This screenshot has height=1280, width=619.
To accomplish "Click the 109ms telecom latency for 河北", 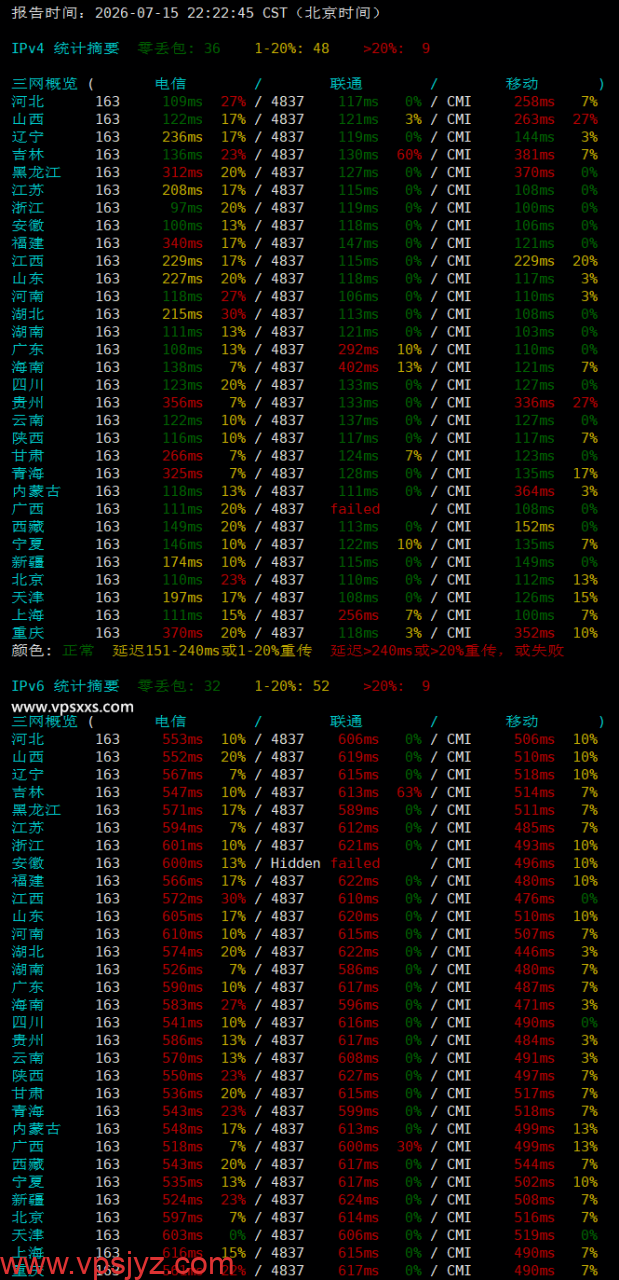I will (x=182, y=101).
